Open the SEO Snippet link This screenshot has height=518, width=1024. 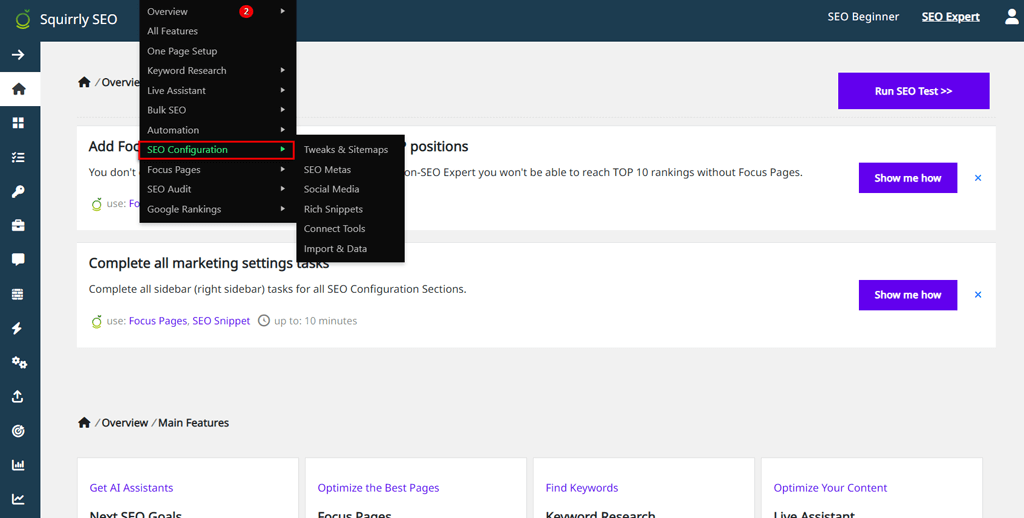click(221, 321)
